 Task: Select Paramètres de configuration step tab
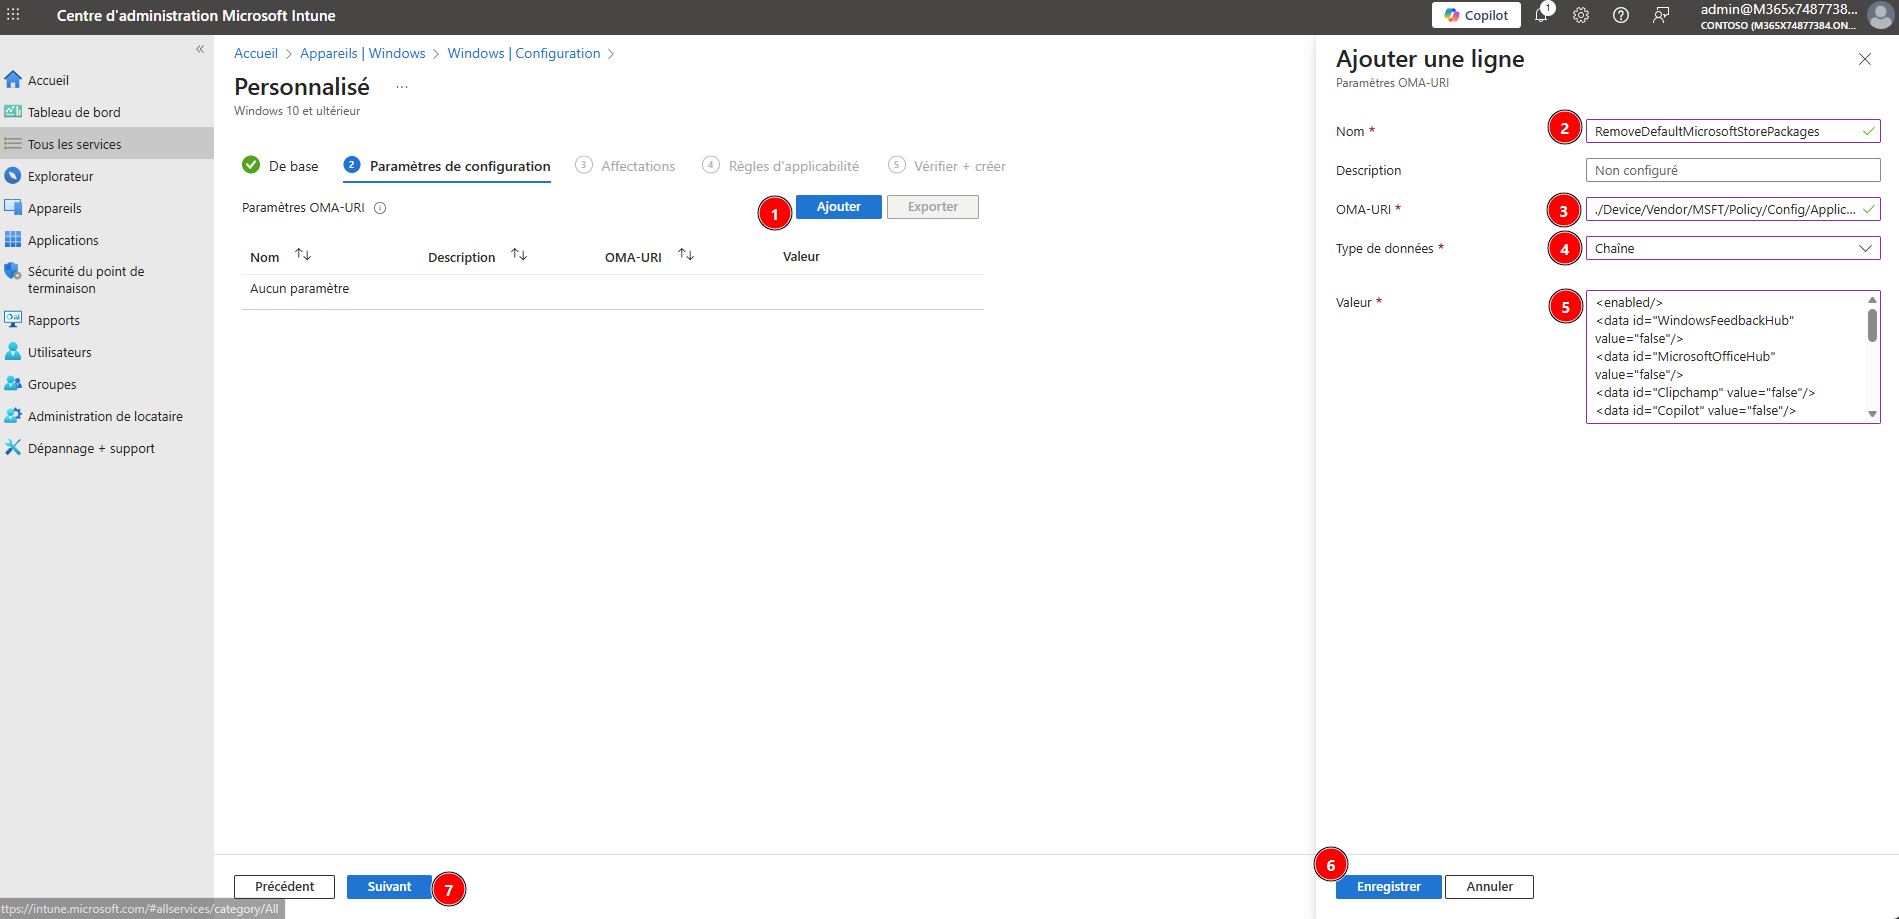click(447, 166)
